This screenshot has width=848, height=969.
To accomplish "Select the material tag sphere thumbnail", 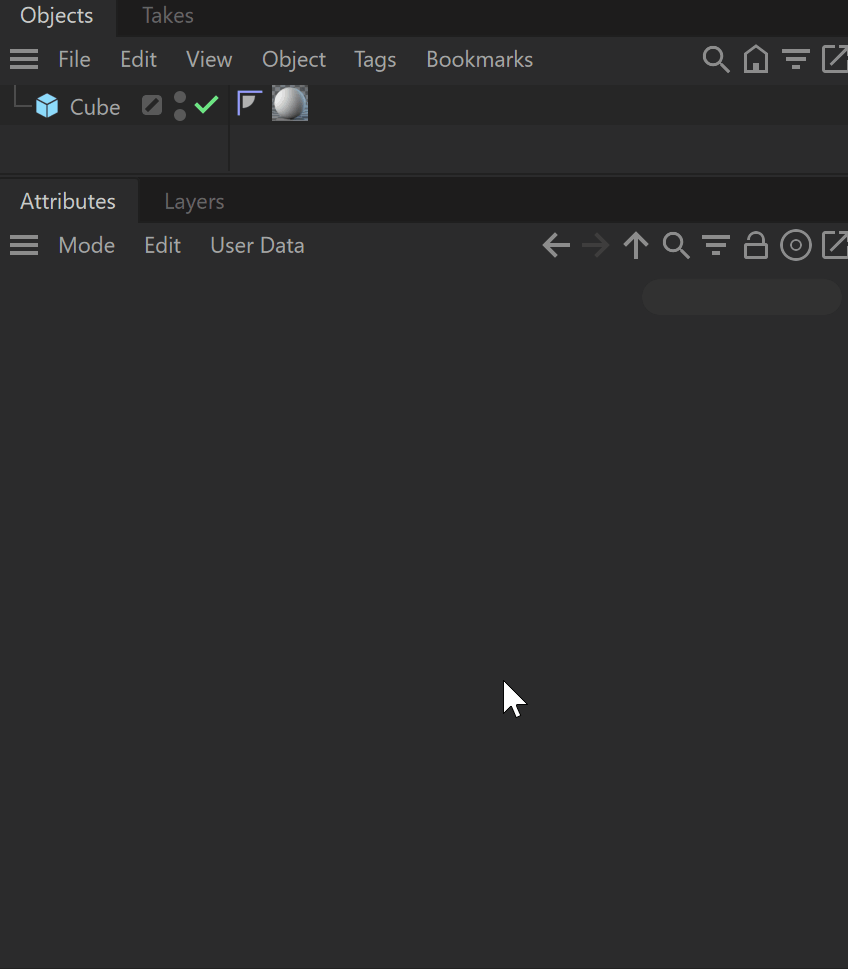I will 290,103.
